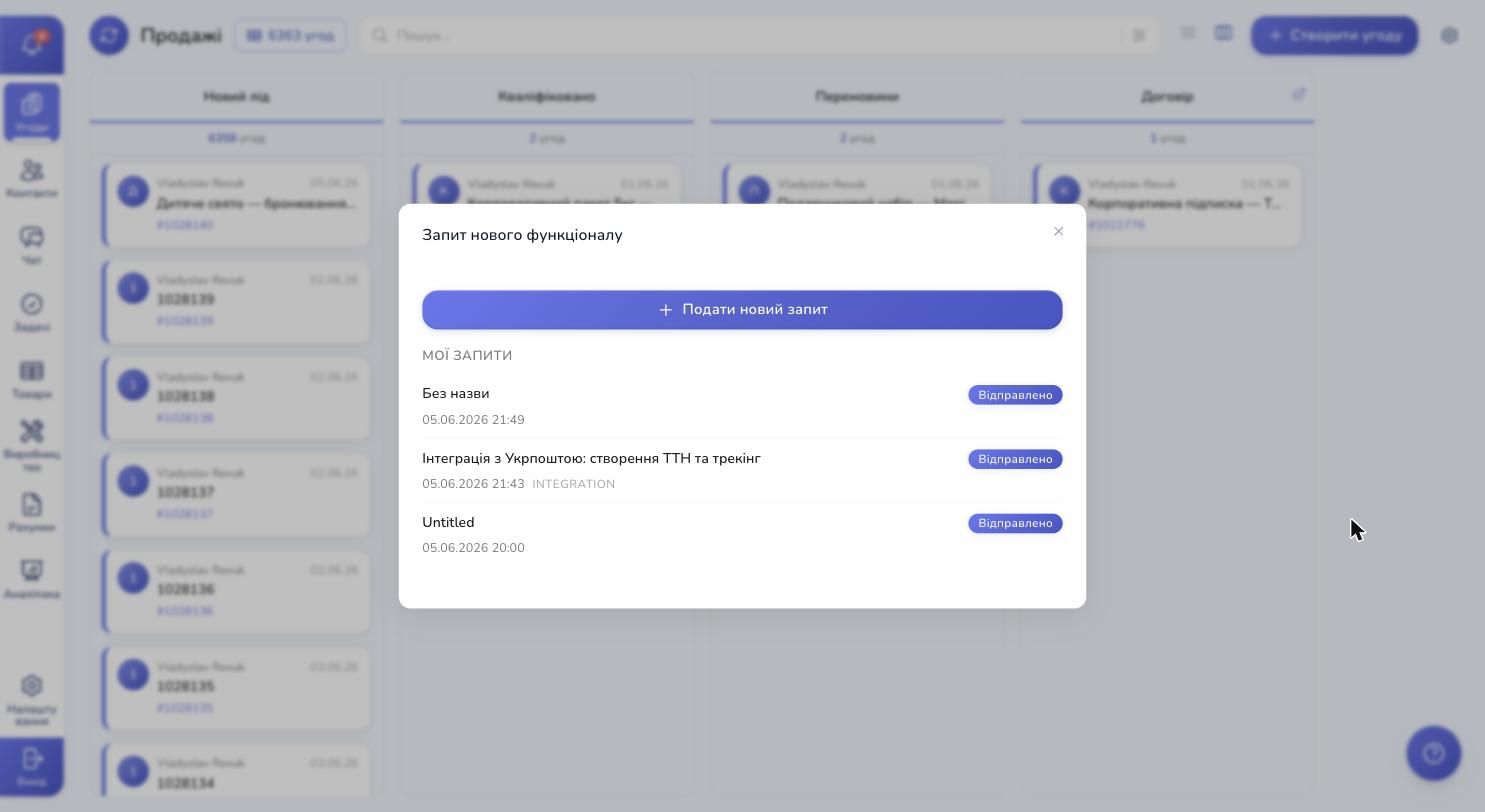The image size is (1485, 812).
Task: Click avatar on deal card 1028138
Action: point(133,385)
